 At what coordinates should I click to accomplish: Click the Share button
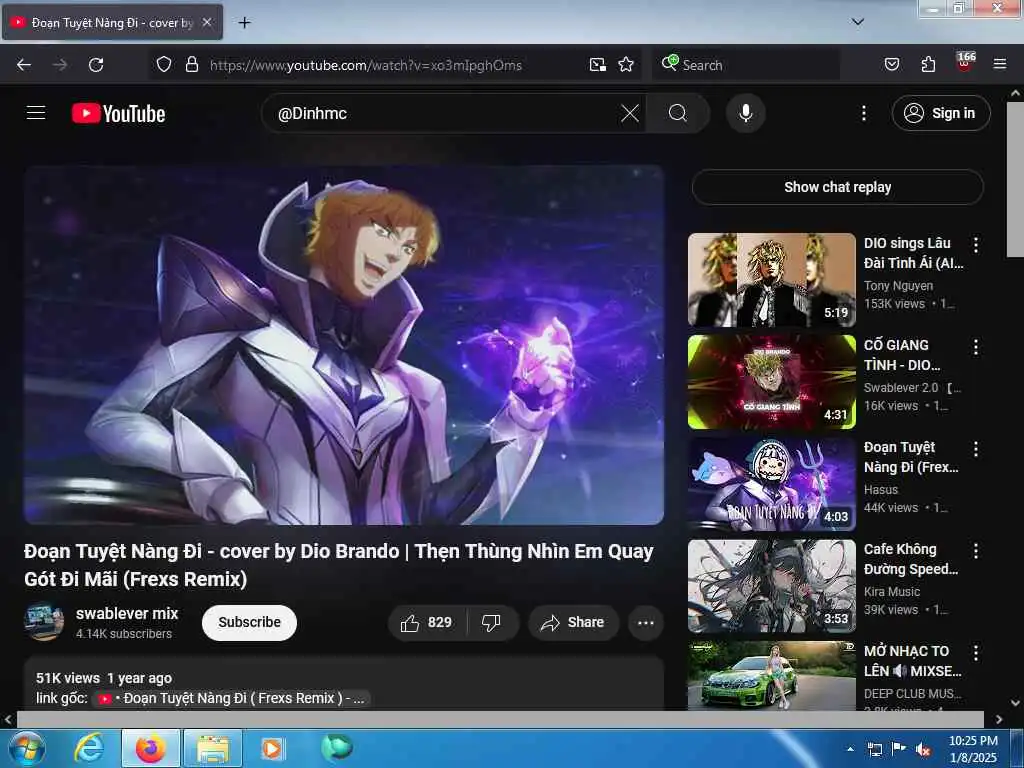click(x=573, y=622)
